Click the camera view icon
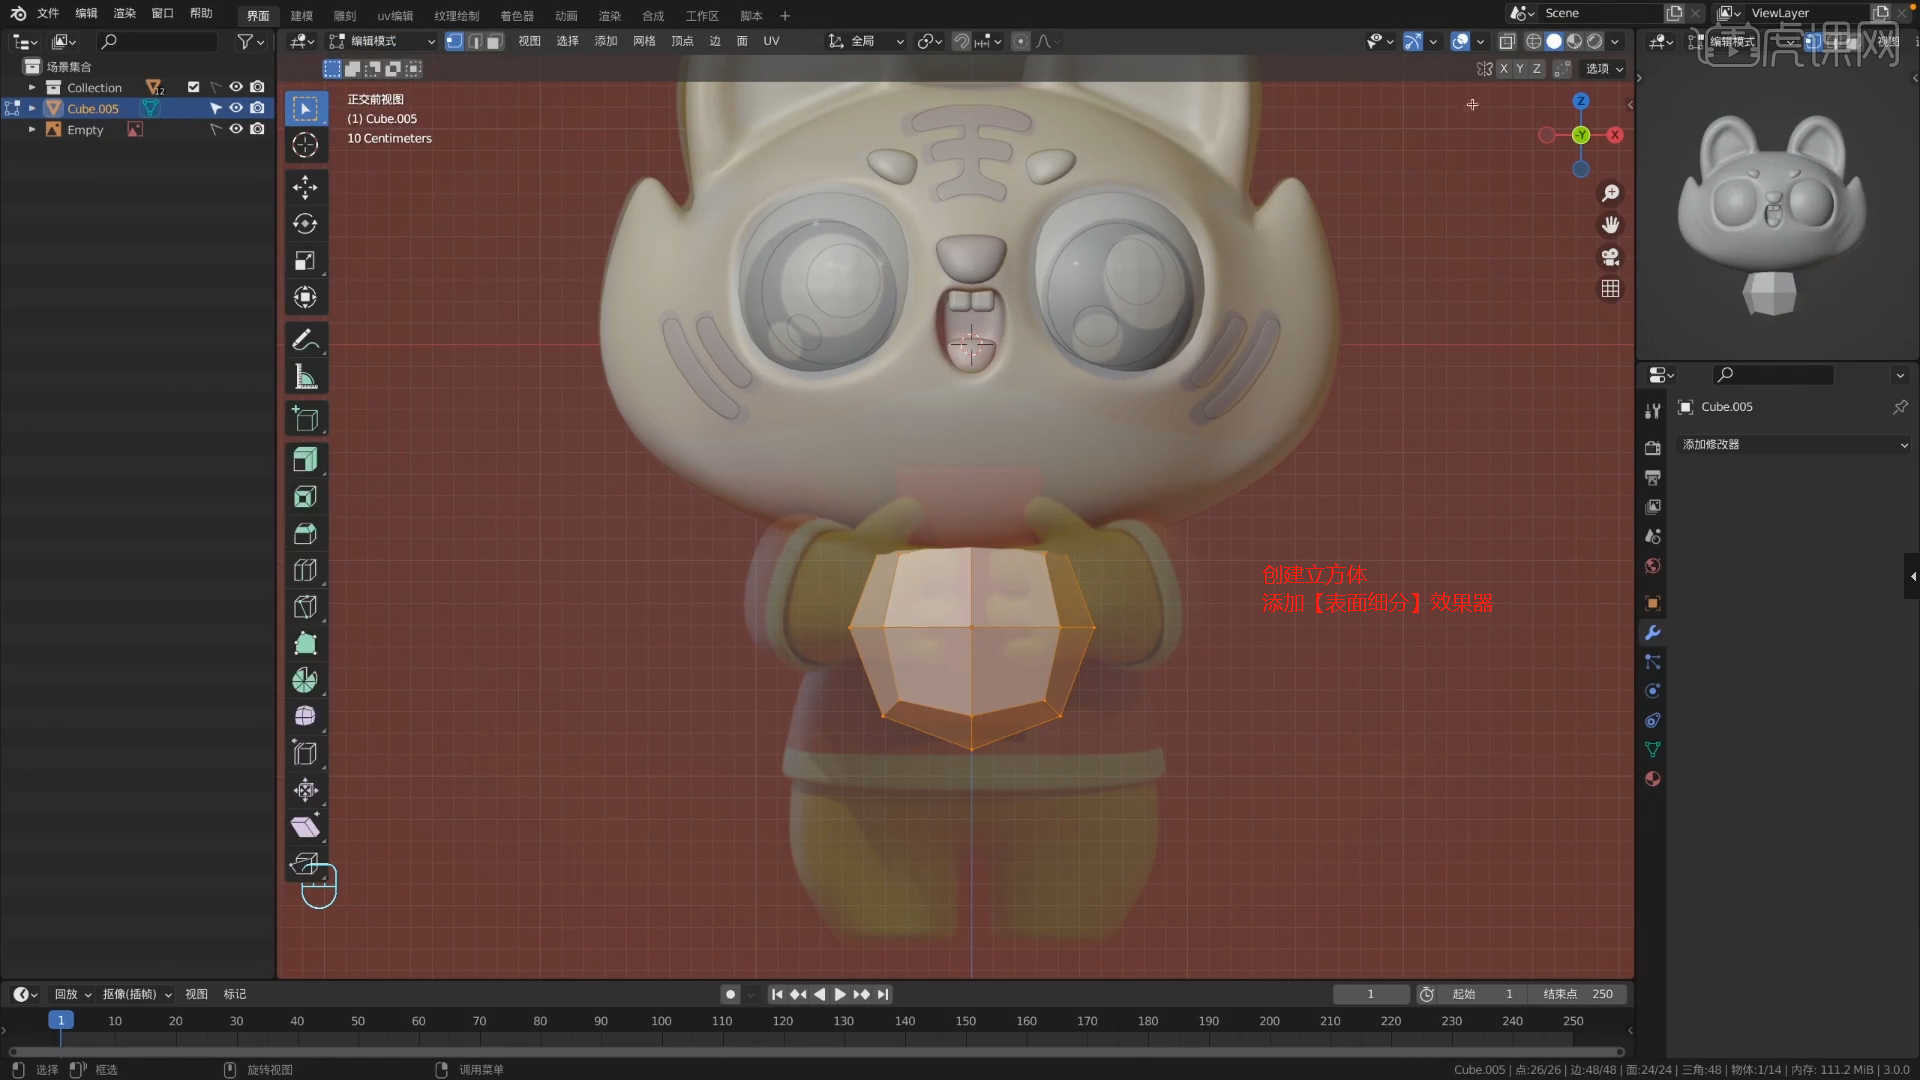Viewport: 1920px width, 1080px height. 1610,257
